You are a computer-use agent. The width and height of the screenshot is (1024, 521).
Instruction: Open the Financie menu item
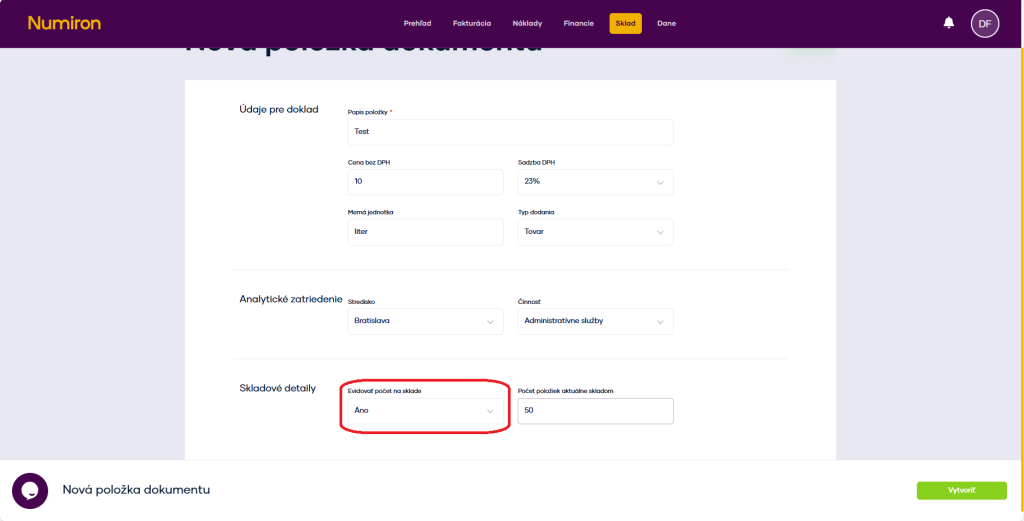click(x=578, y=23)
